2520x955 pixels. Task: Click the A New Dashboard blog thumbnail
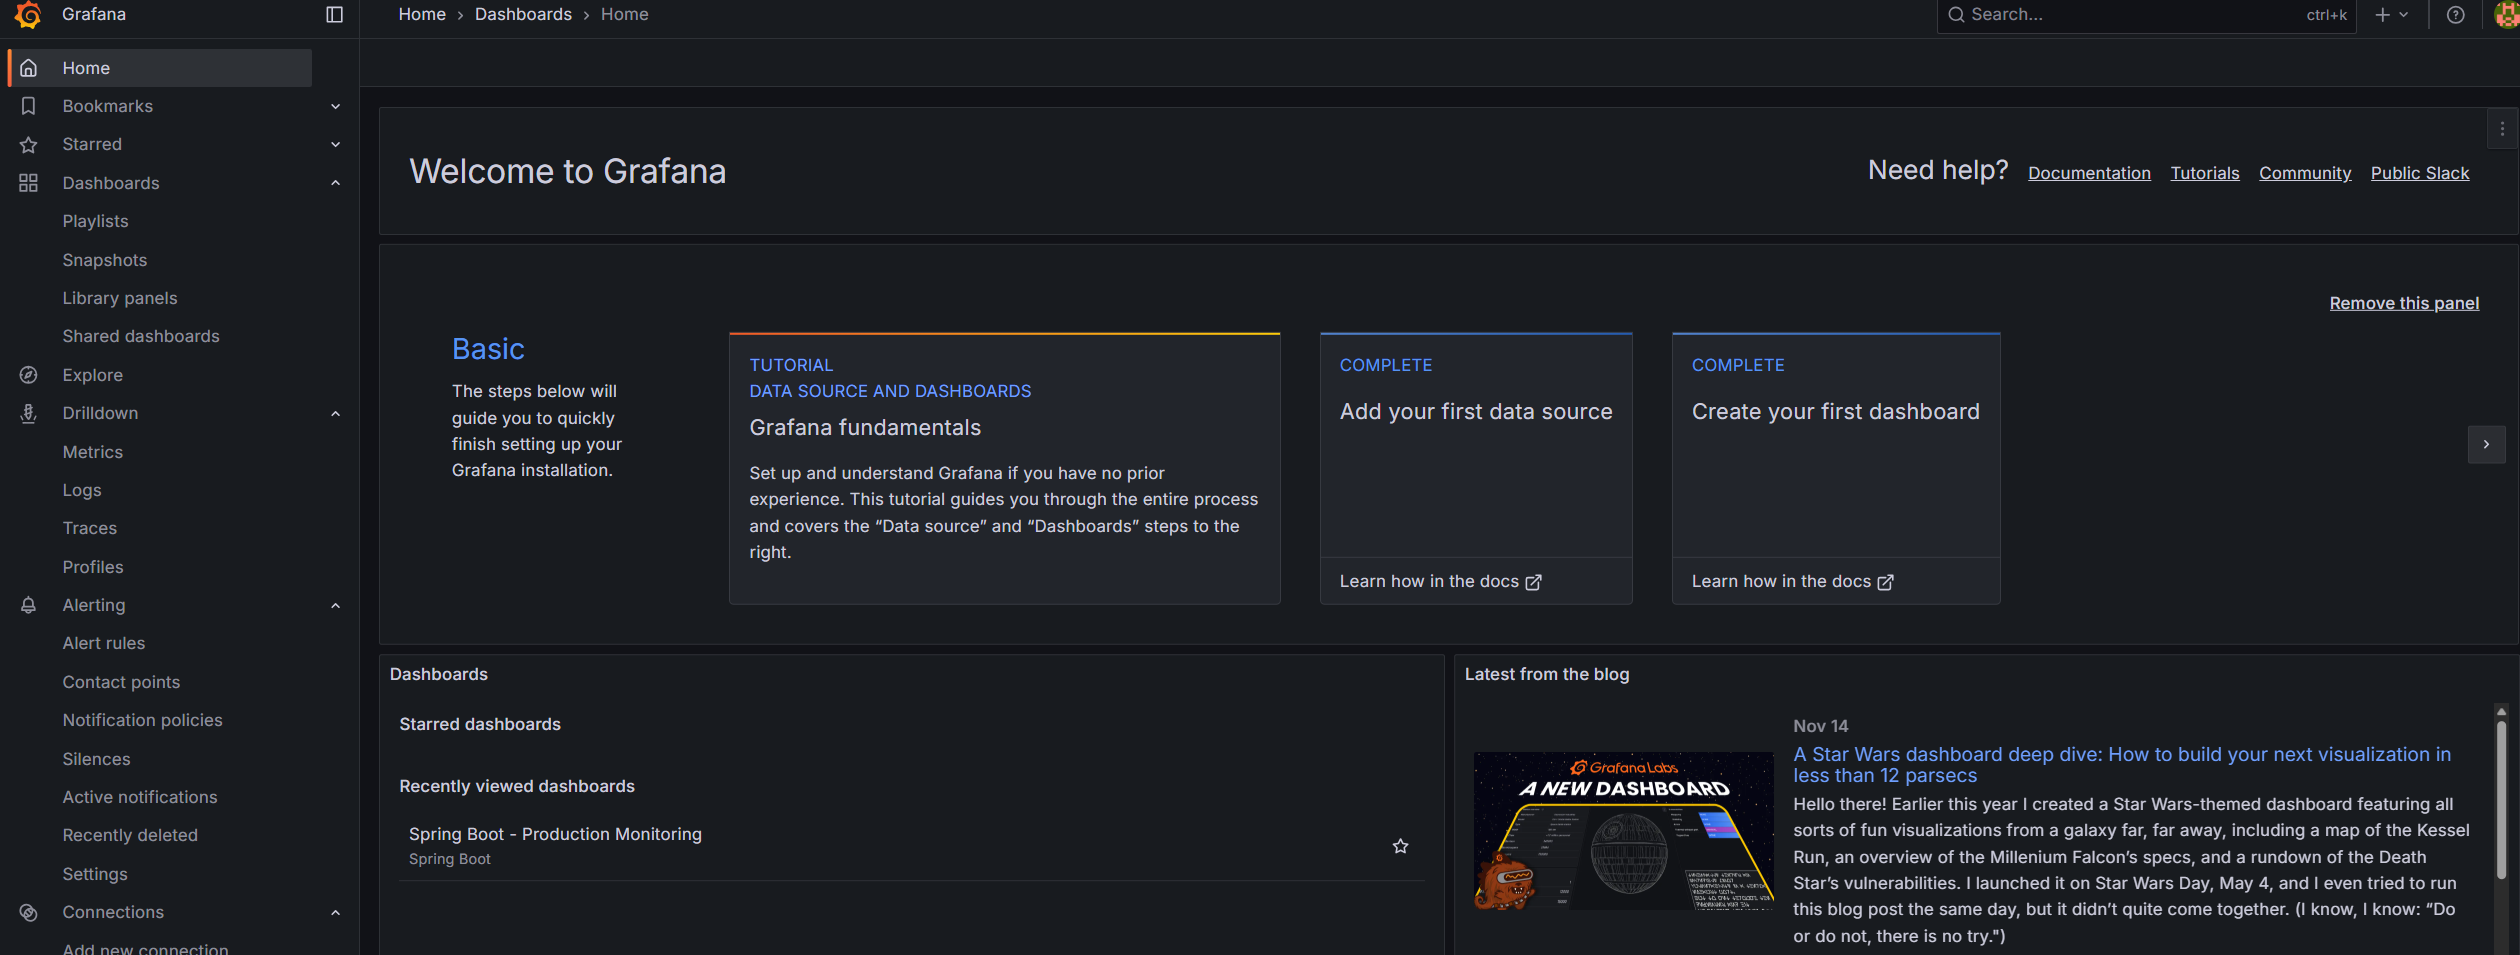coord(1623,831)
